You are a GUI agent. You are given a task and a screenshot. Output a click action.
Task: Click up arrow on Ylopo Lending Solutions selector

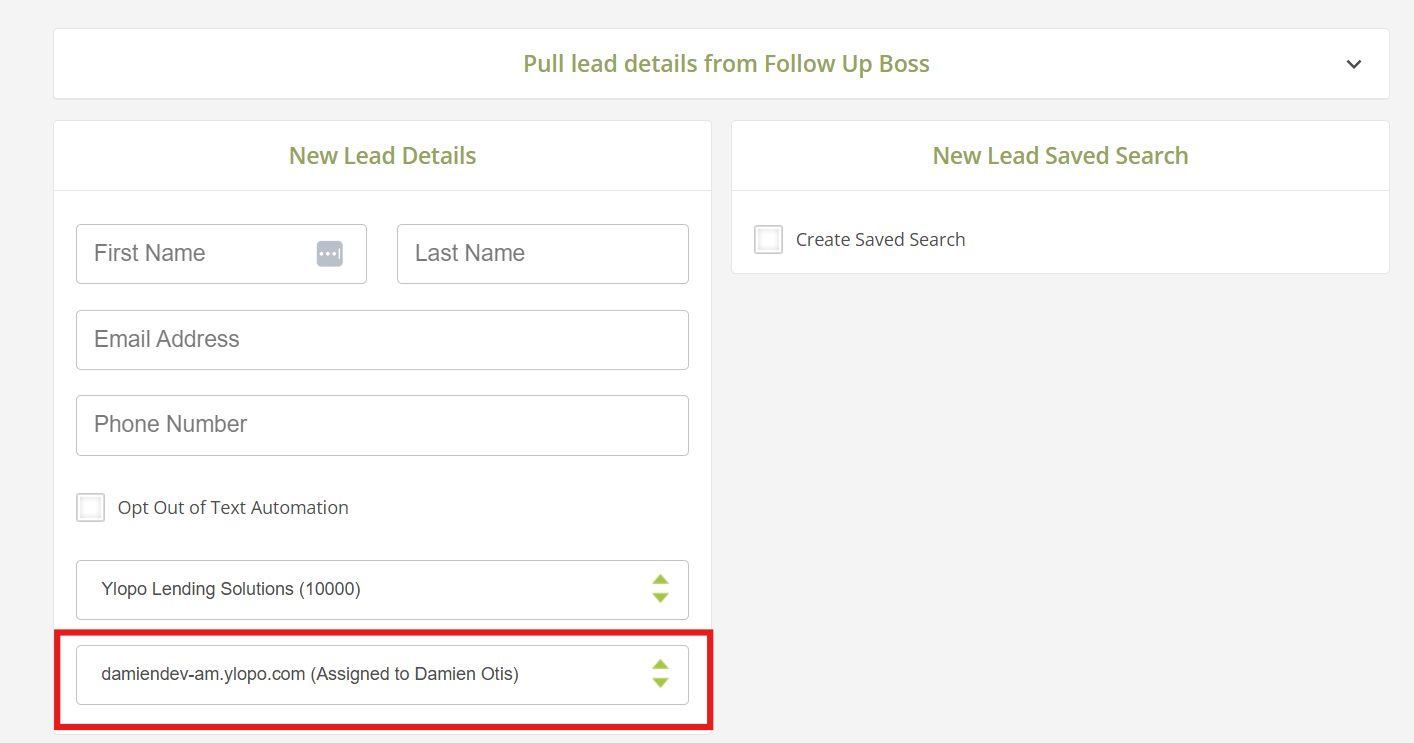click(660, 580)
